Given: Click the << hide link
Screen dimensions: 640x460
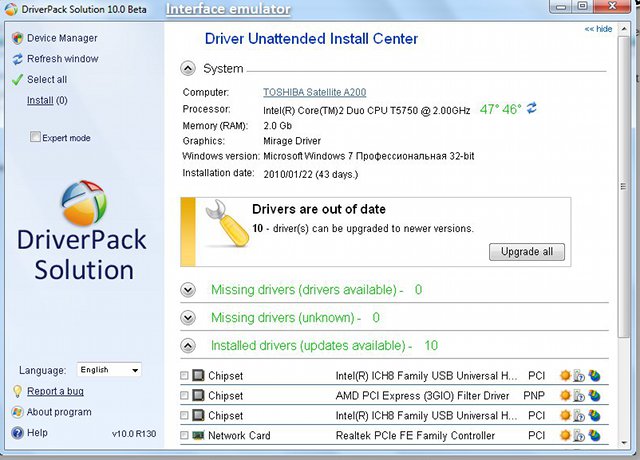Looking at the screenshot, I should pyautogui.click(x=598, y=29).
